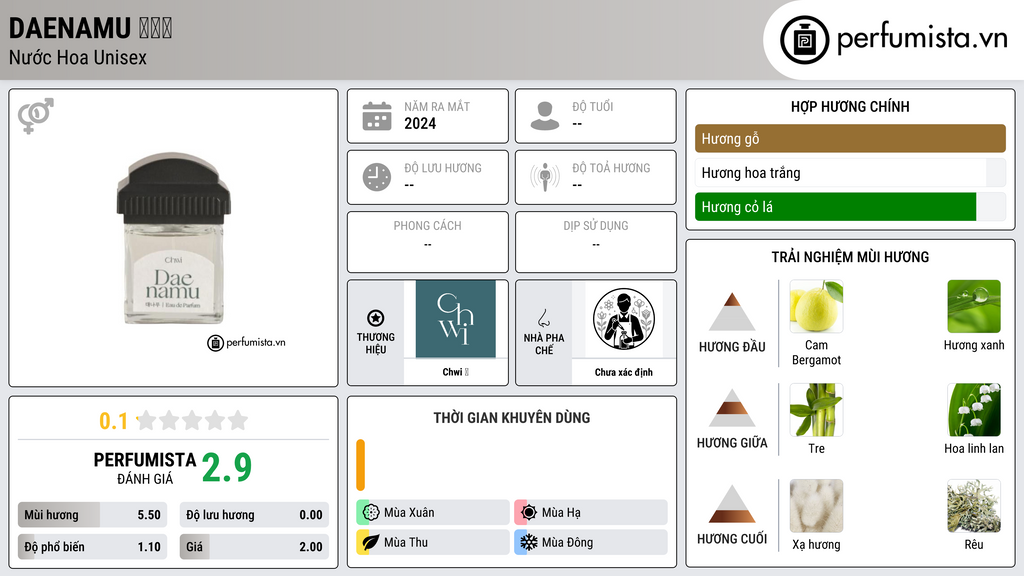Select the Hoa linh lan note image
Image resolution: width=1024 pixels, height=576 pixels.
pos(974,409)
